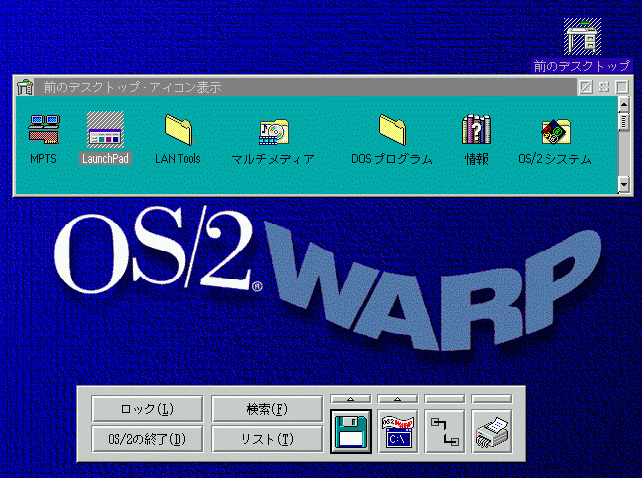Click the vertical scrollbar thumb in folder window
642x478 pixels.
pos(624,122)
